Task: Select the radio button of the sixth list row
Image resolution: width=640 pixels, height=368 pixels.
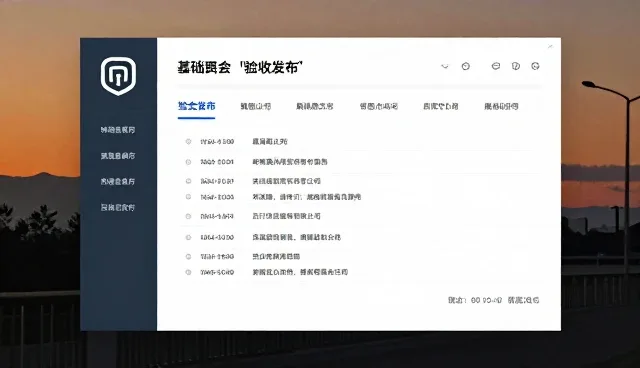Action: coord(188,237)
